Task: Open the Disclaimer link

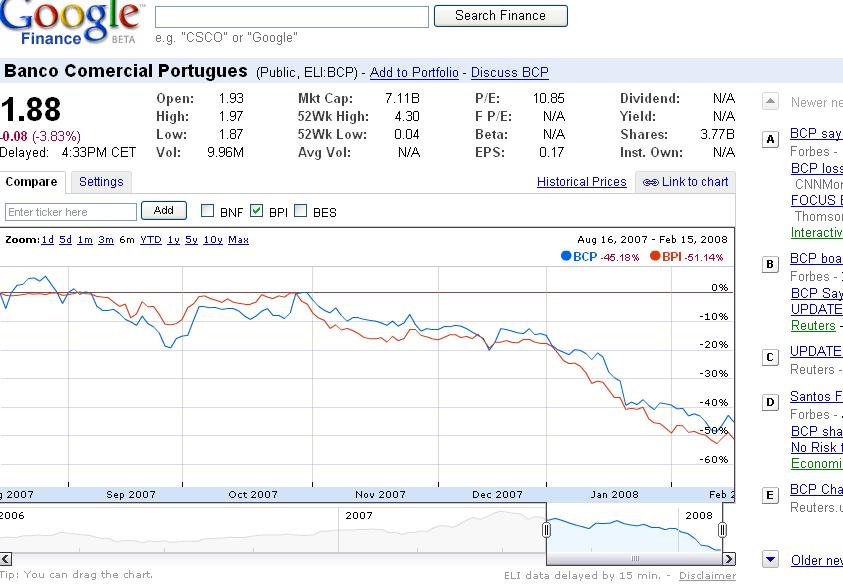Action: pos(708,575)
